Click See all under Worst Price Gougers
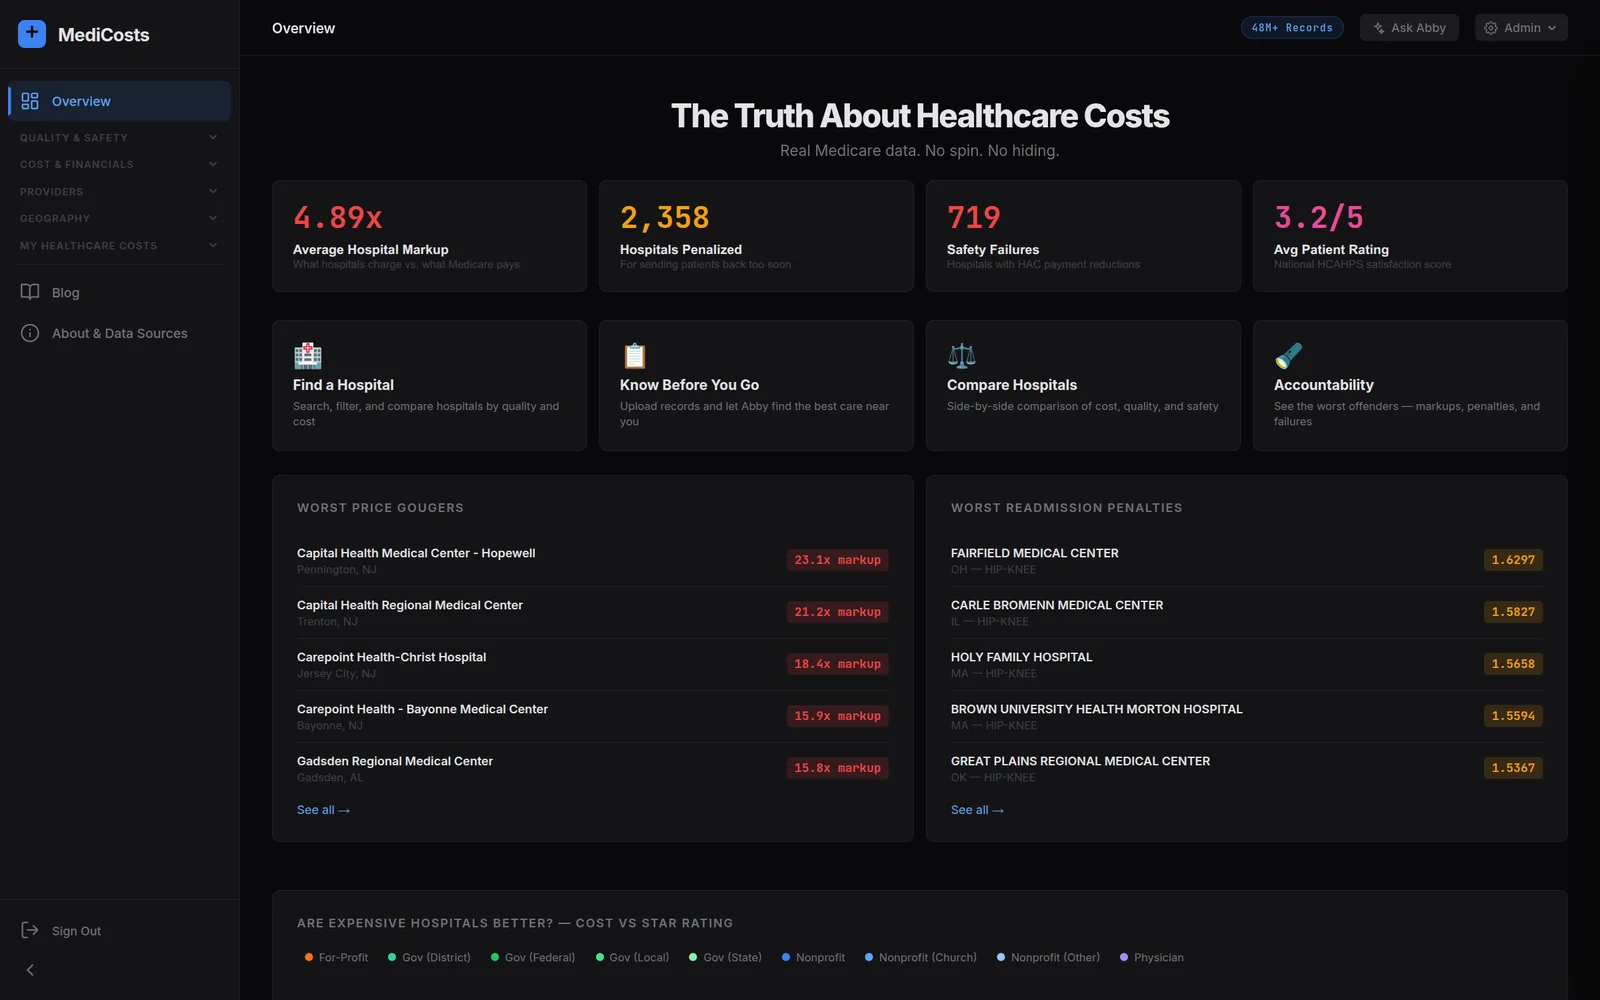The image size is (1600, 1000). coord(323,810)
